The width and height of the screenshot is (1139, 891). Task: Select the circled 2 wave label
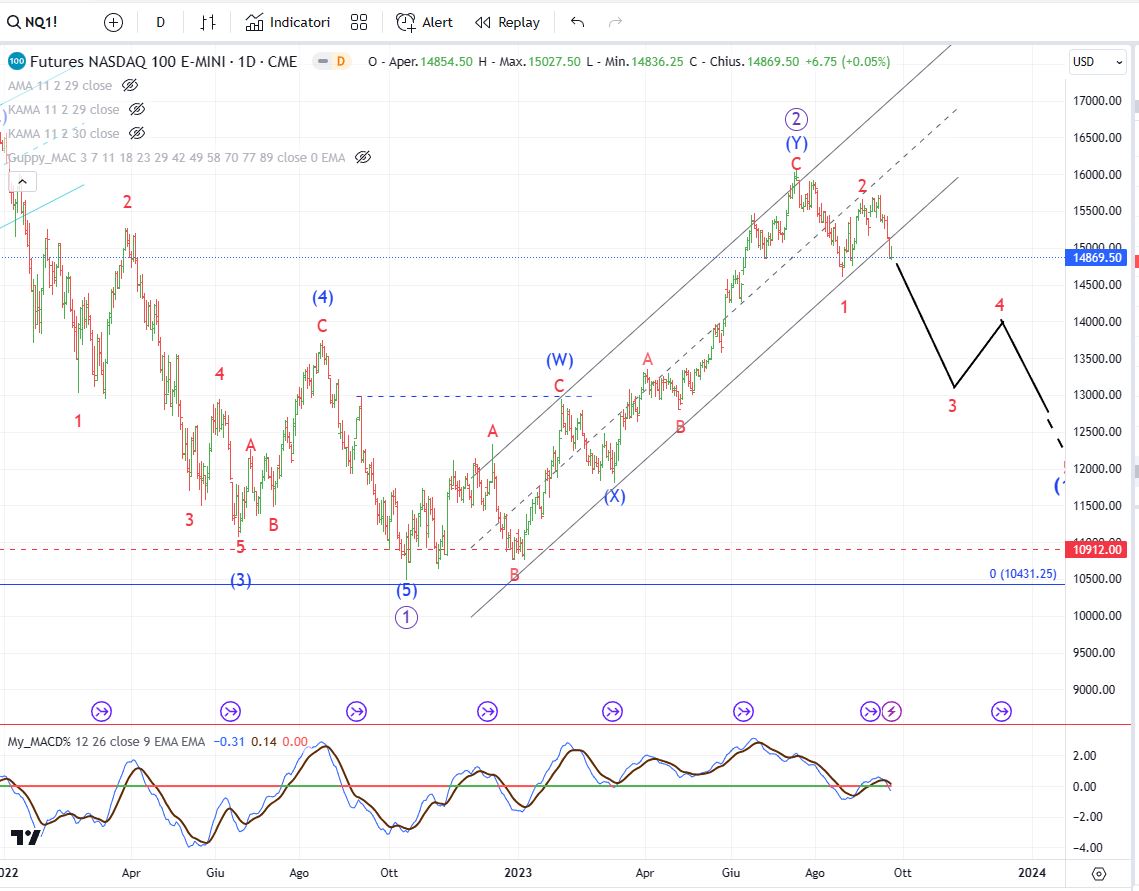796,119
